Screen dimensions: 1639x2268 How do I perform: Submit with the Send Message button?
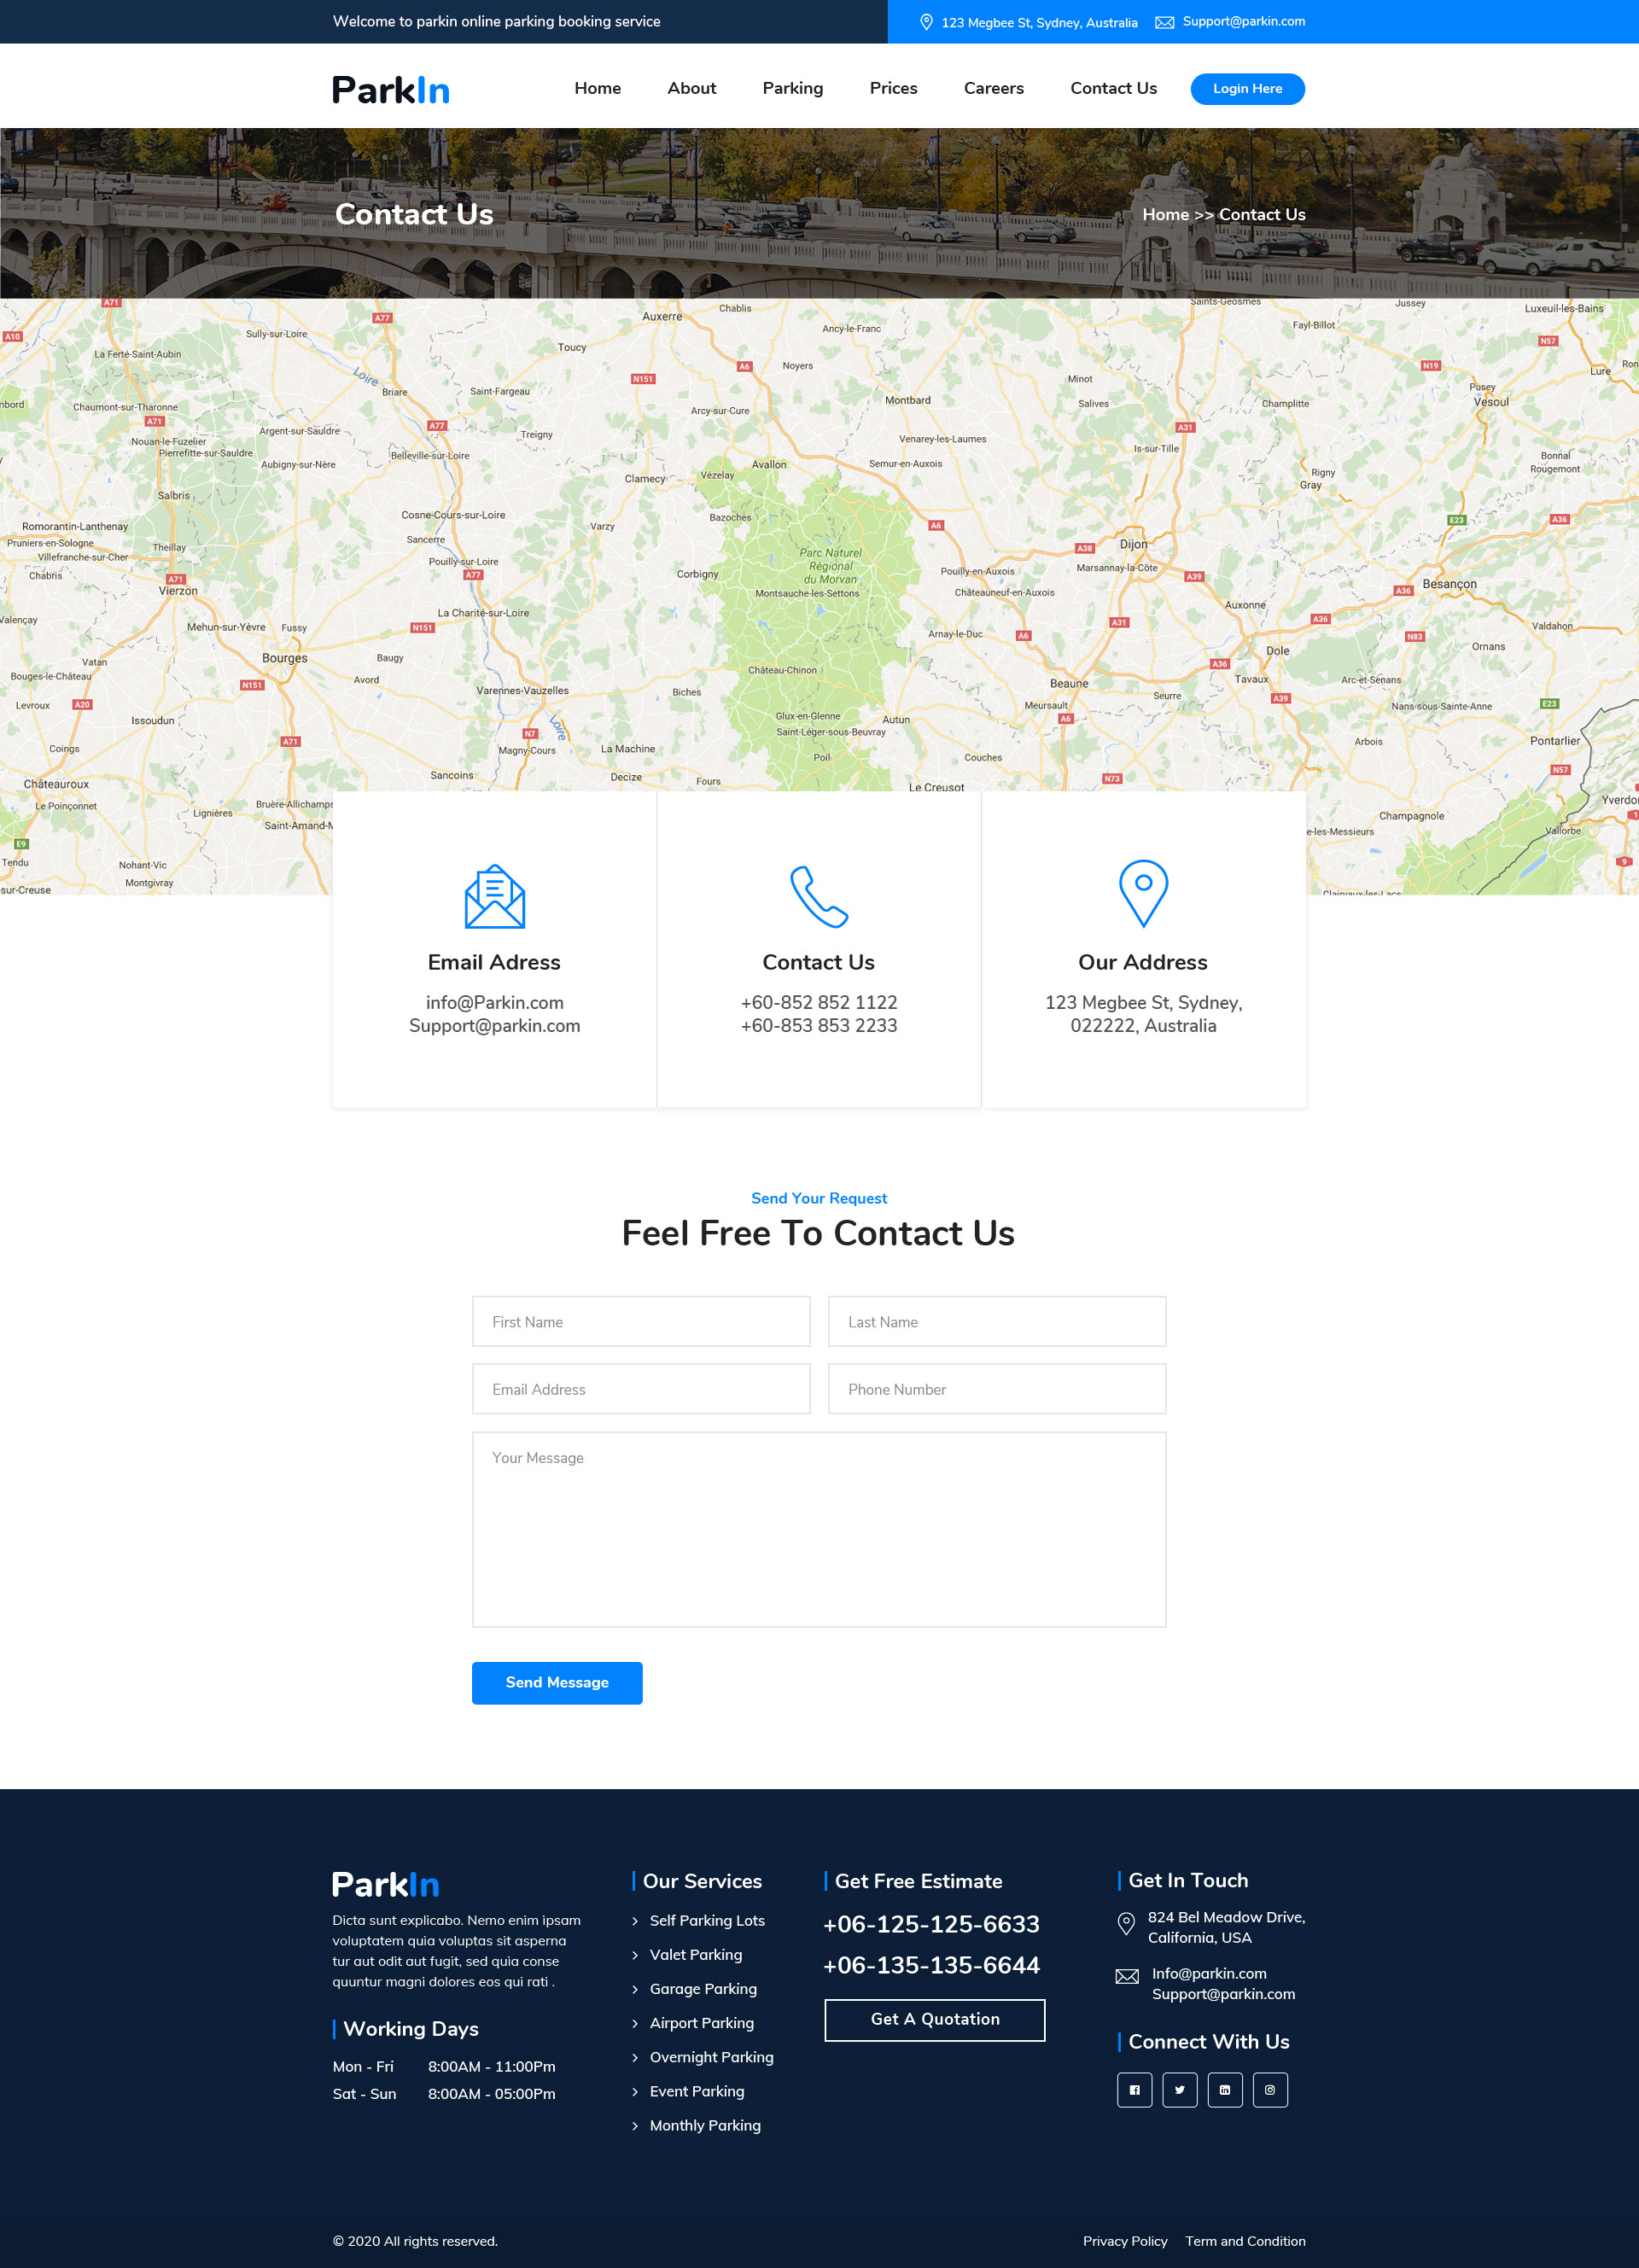click(557, 1682)
